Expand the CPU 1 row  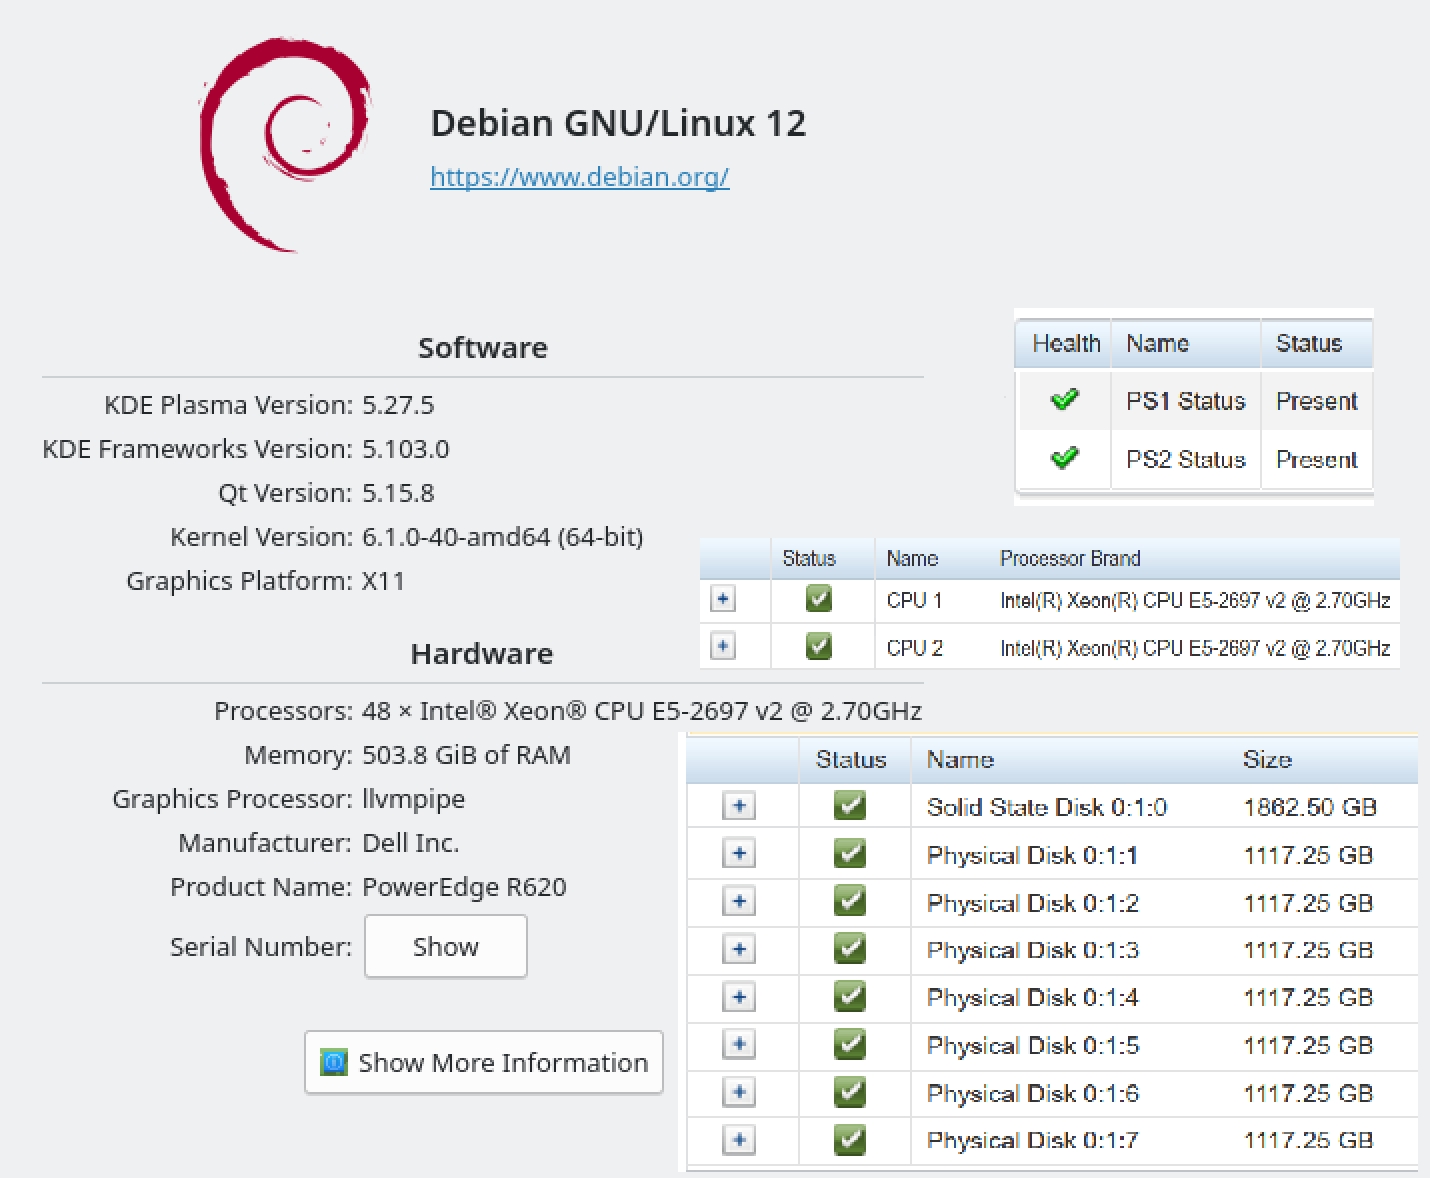(x=722, y=599)
